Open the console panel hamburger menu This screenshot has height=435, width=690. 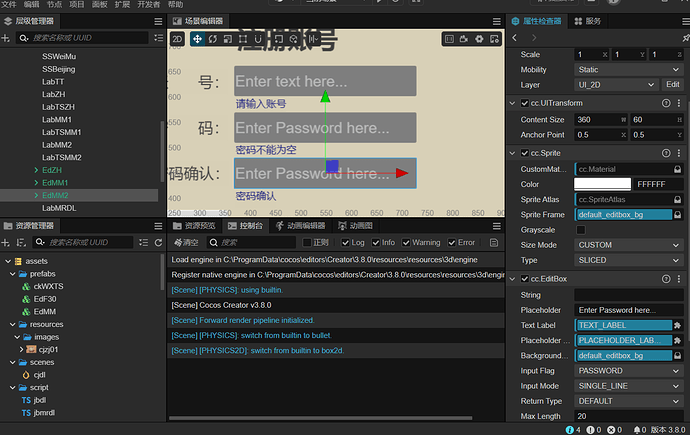pyautogui.click(x=496, y=226)
